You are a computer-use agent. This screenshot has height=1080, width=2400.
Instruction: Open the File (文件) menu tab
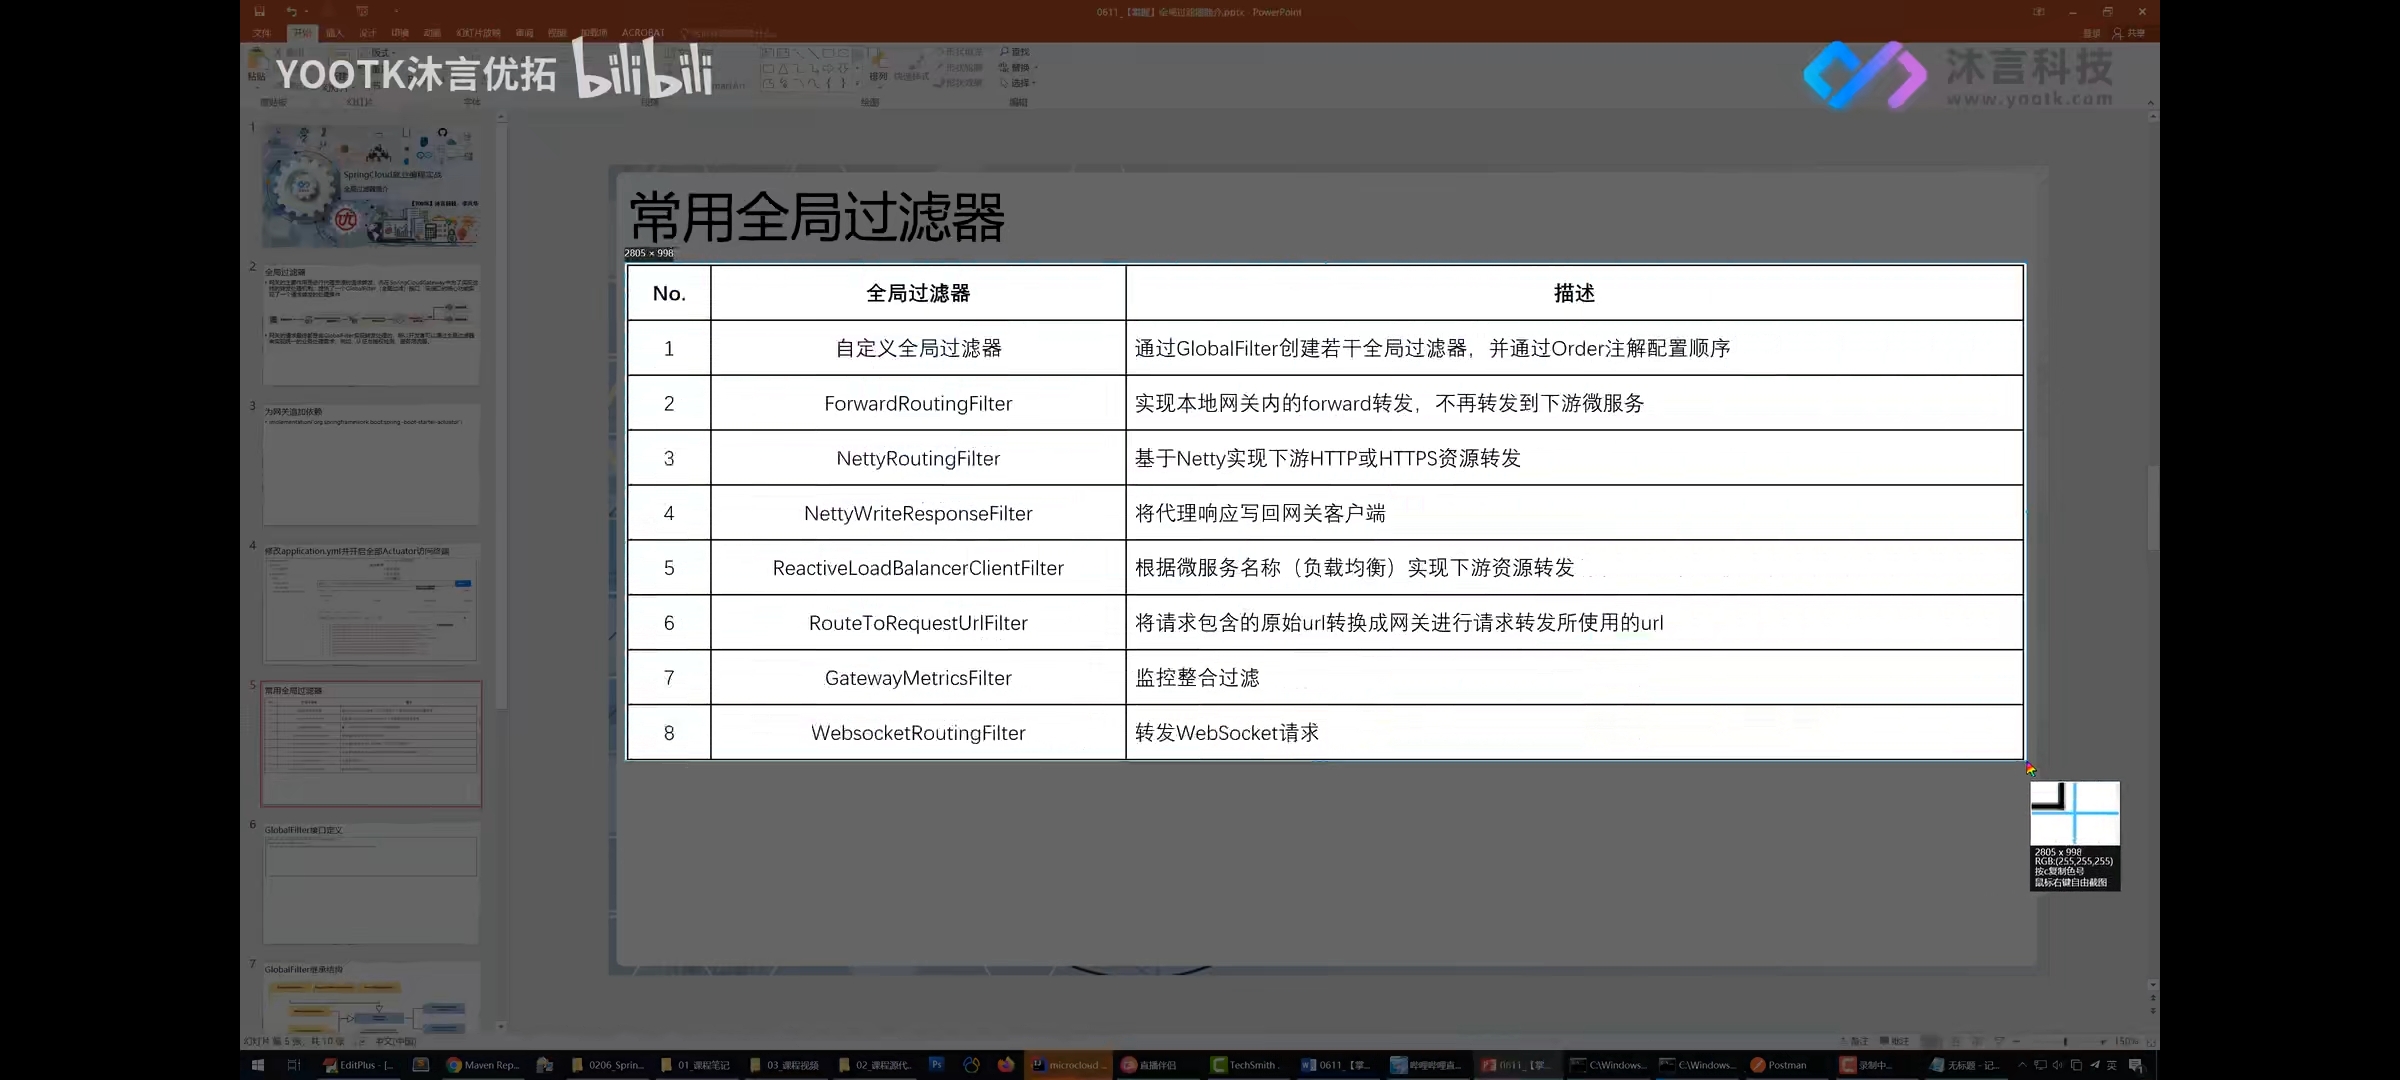point(262,33)
